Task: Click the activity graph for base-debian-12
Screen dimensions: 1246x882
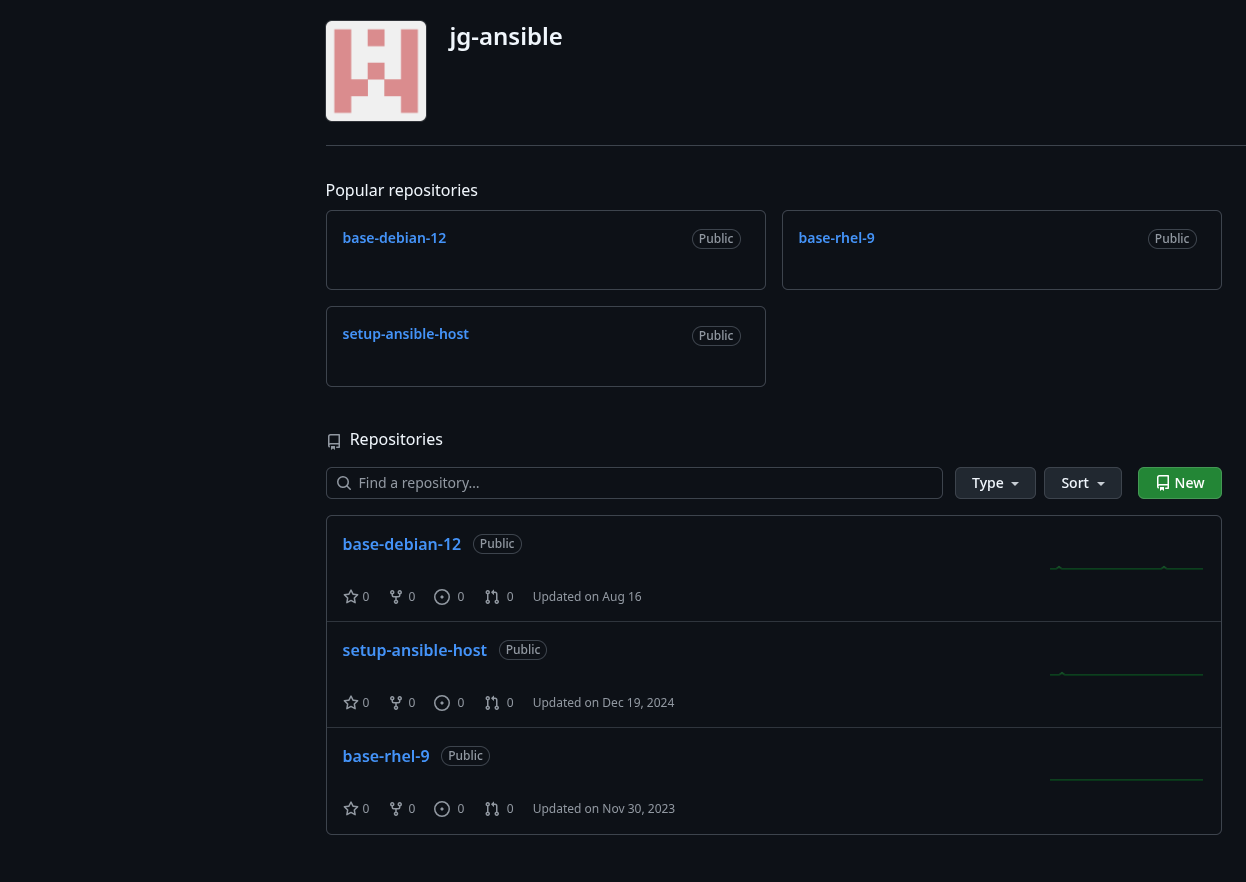Action: click(x=1126, y=568)
